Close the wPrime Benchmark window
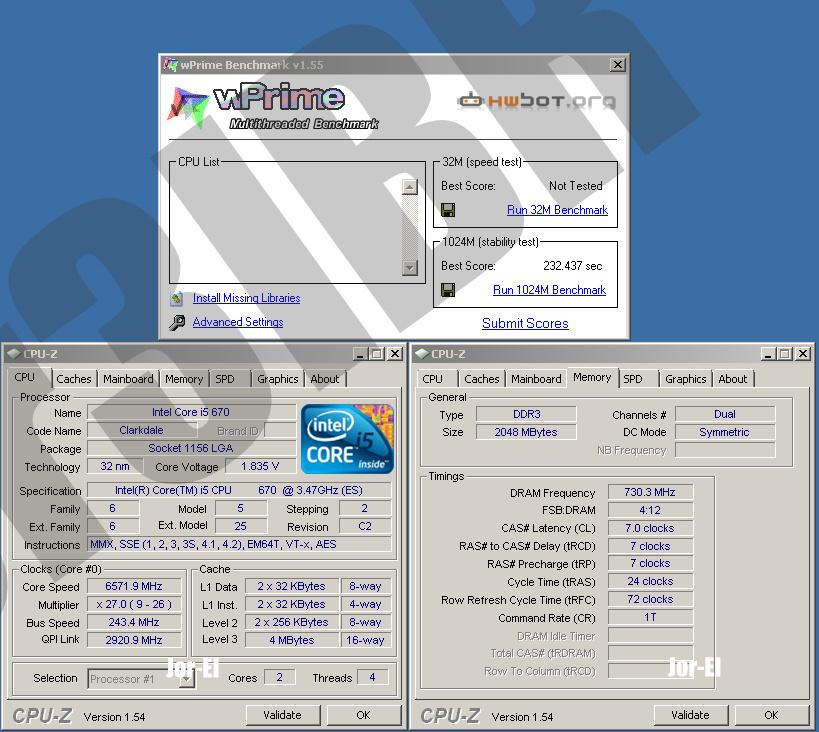Screen dimensions: 819x732 pyautogui.click(x=617, y=64)
